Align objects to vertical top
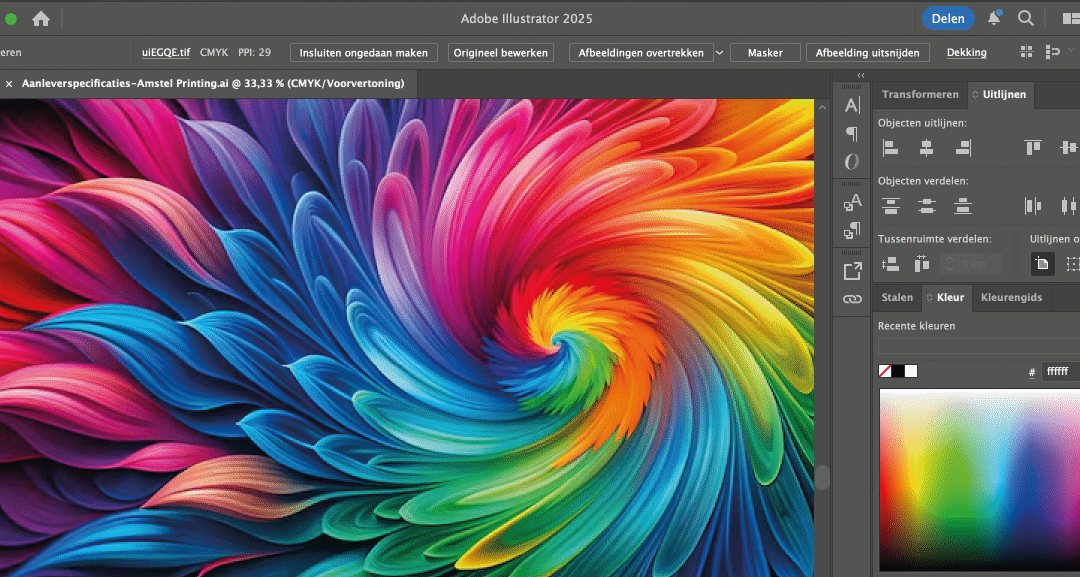Screen dimensions: 1080x577 click(1032, 147)
